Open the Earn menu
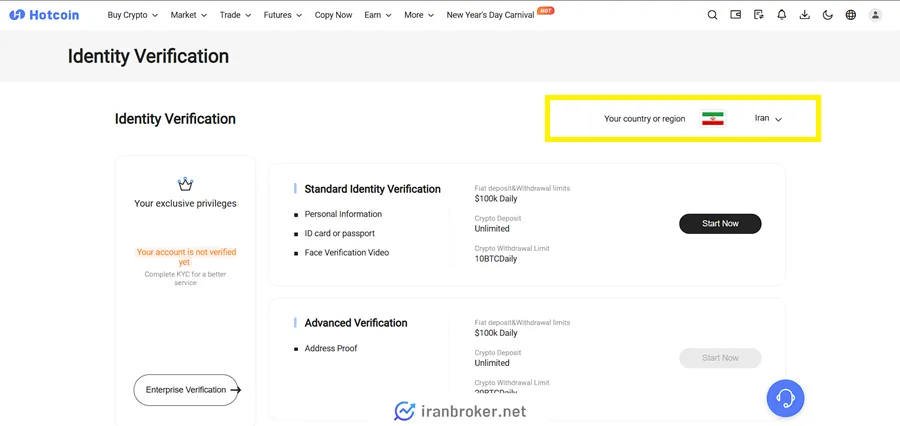 378,15
